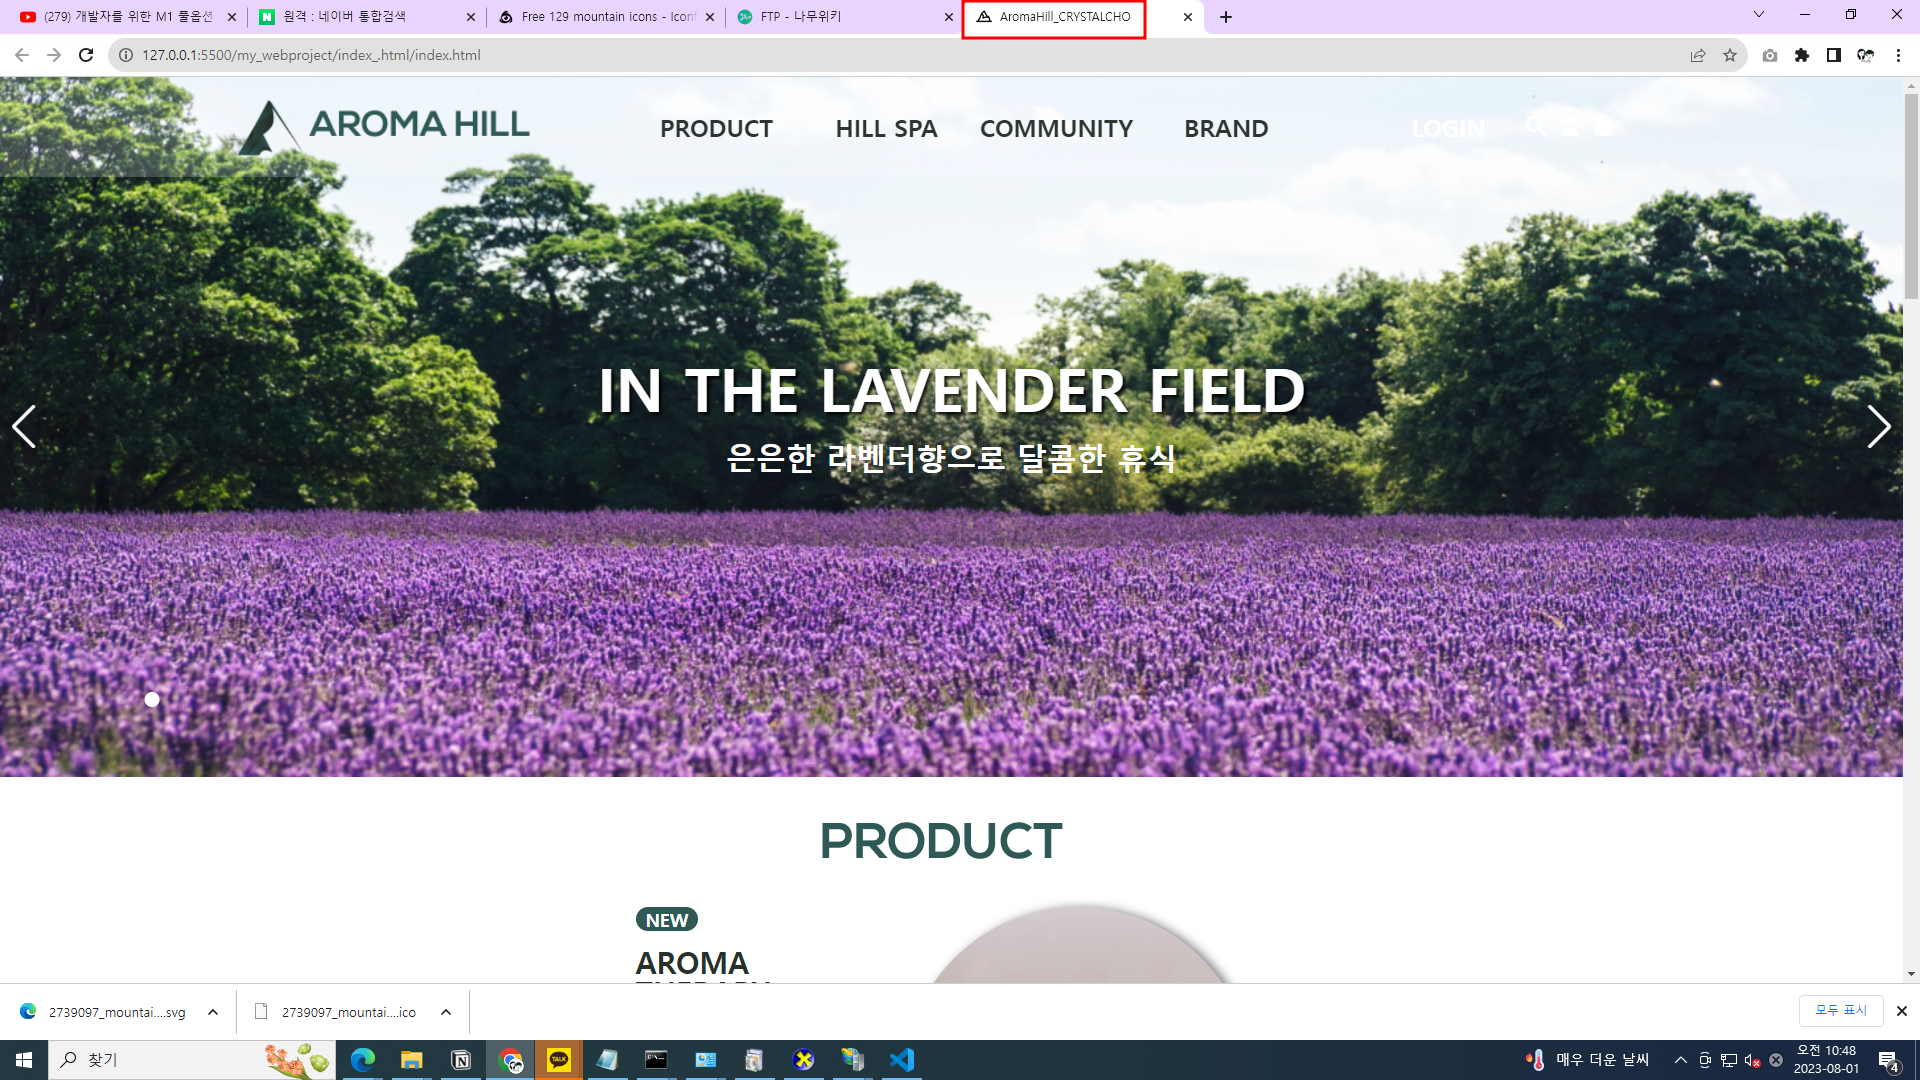Go to previous slide with left arrow
Image resolution: width=1920 pixels, height=1080 pixels.
(x=24, y=427)
